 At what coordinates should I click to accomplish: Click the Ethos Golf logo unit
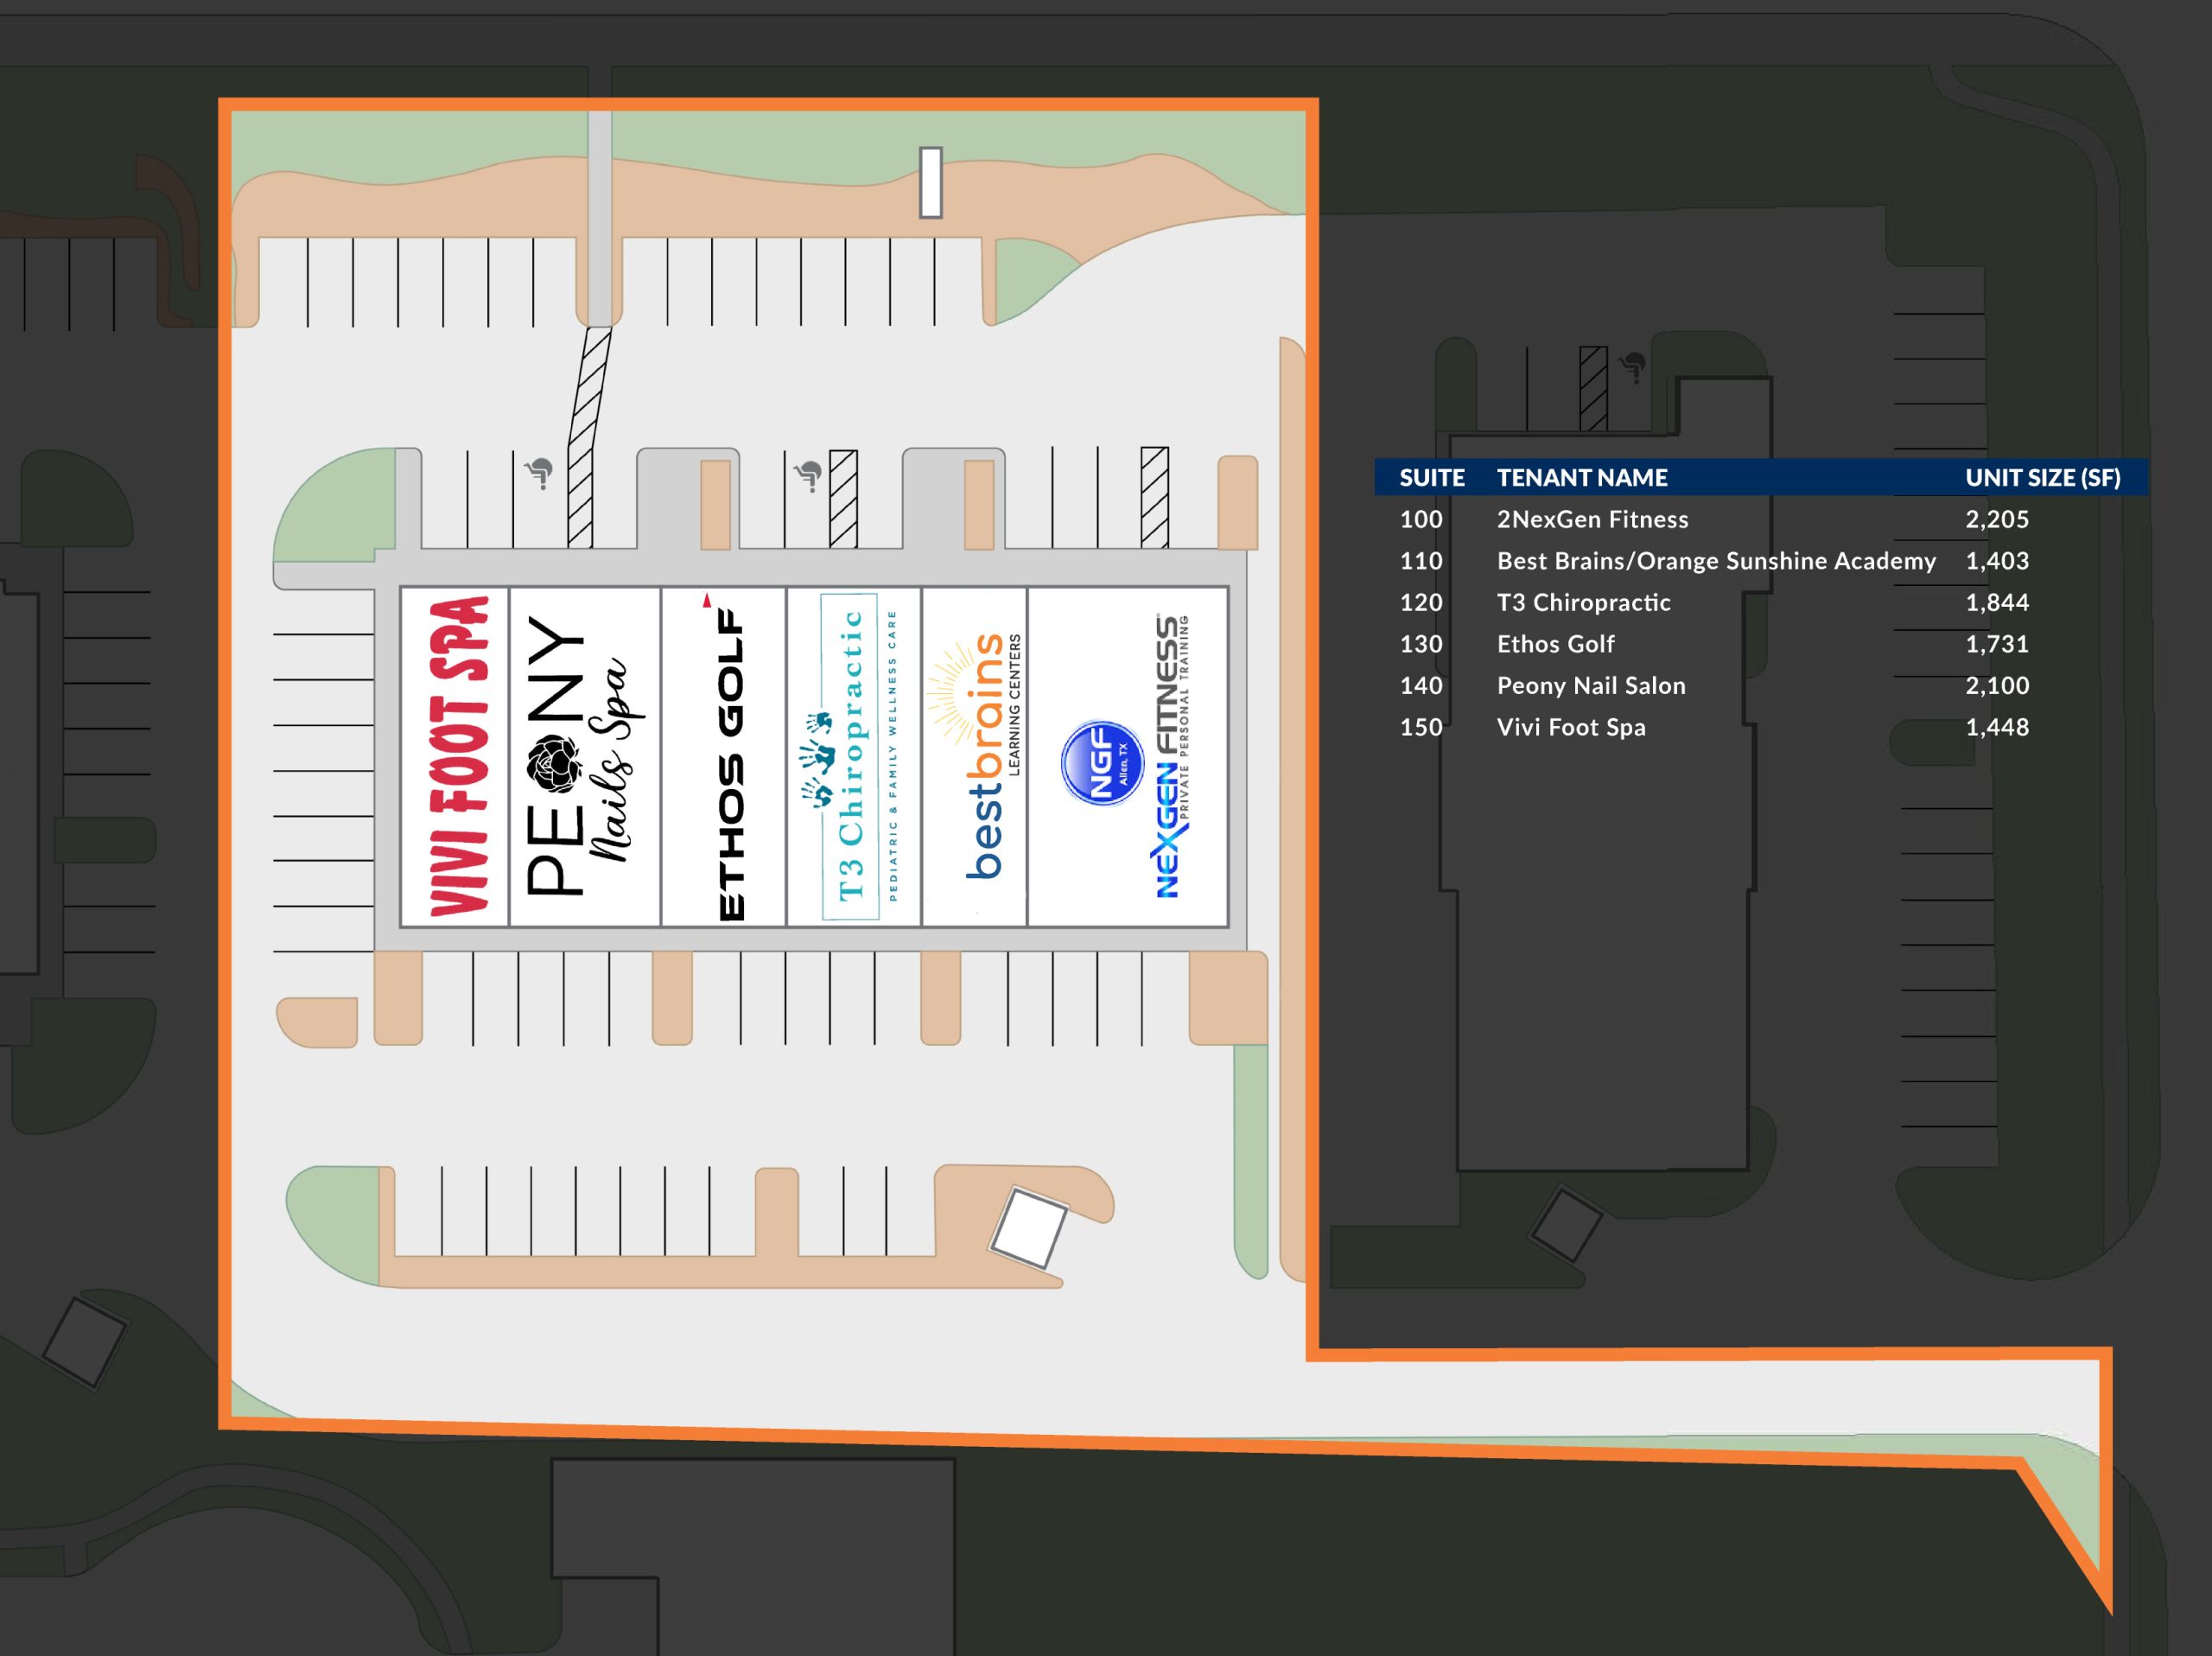(x=730, y=757)
